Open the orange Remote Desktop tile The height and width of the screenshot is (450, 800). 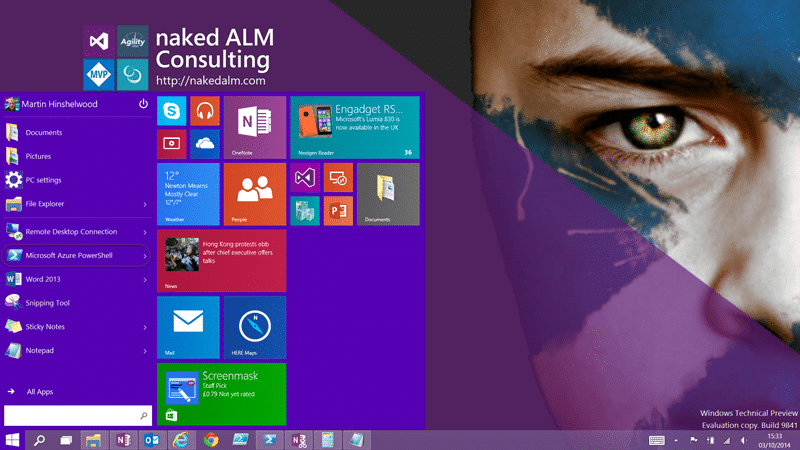pyautogui.click(x=338, y=178)
